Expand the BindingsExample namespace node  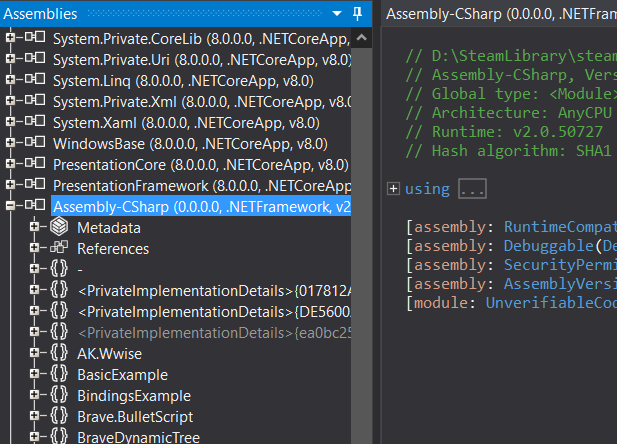click(34, 395)
